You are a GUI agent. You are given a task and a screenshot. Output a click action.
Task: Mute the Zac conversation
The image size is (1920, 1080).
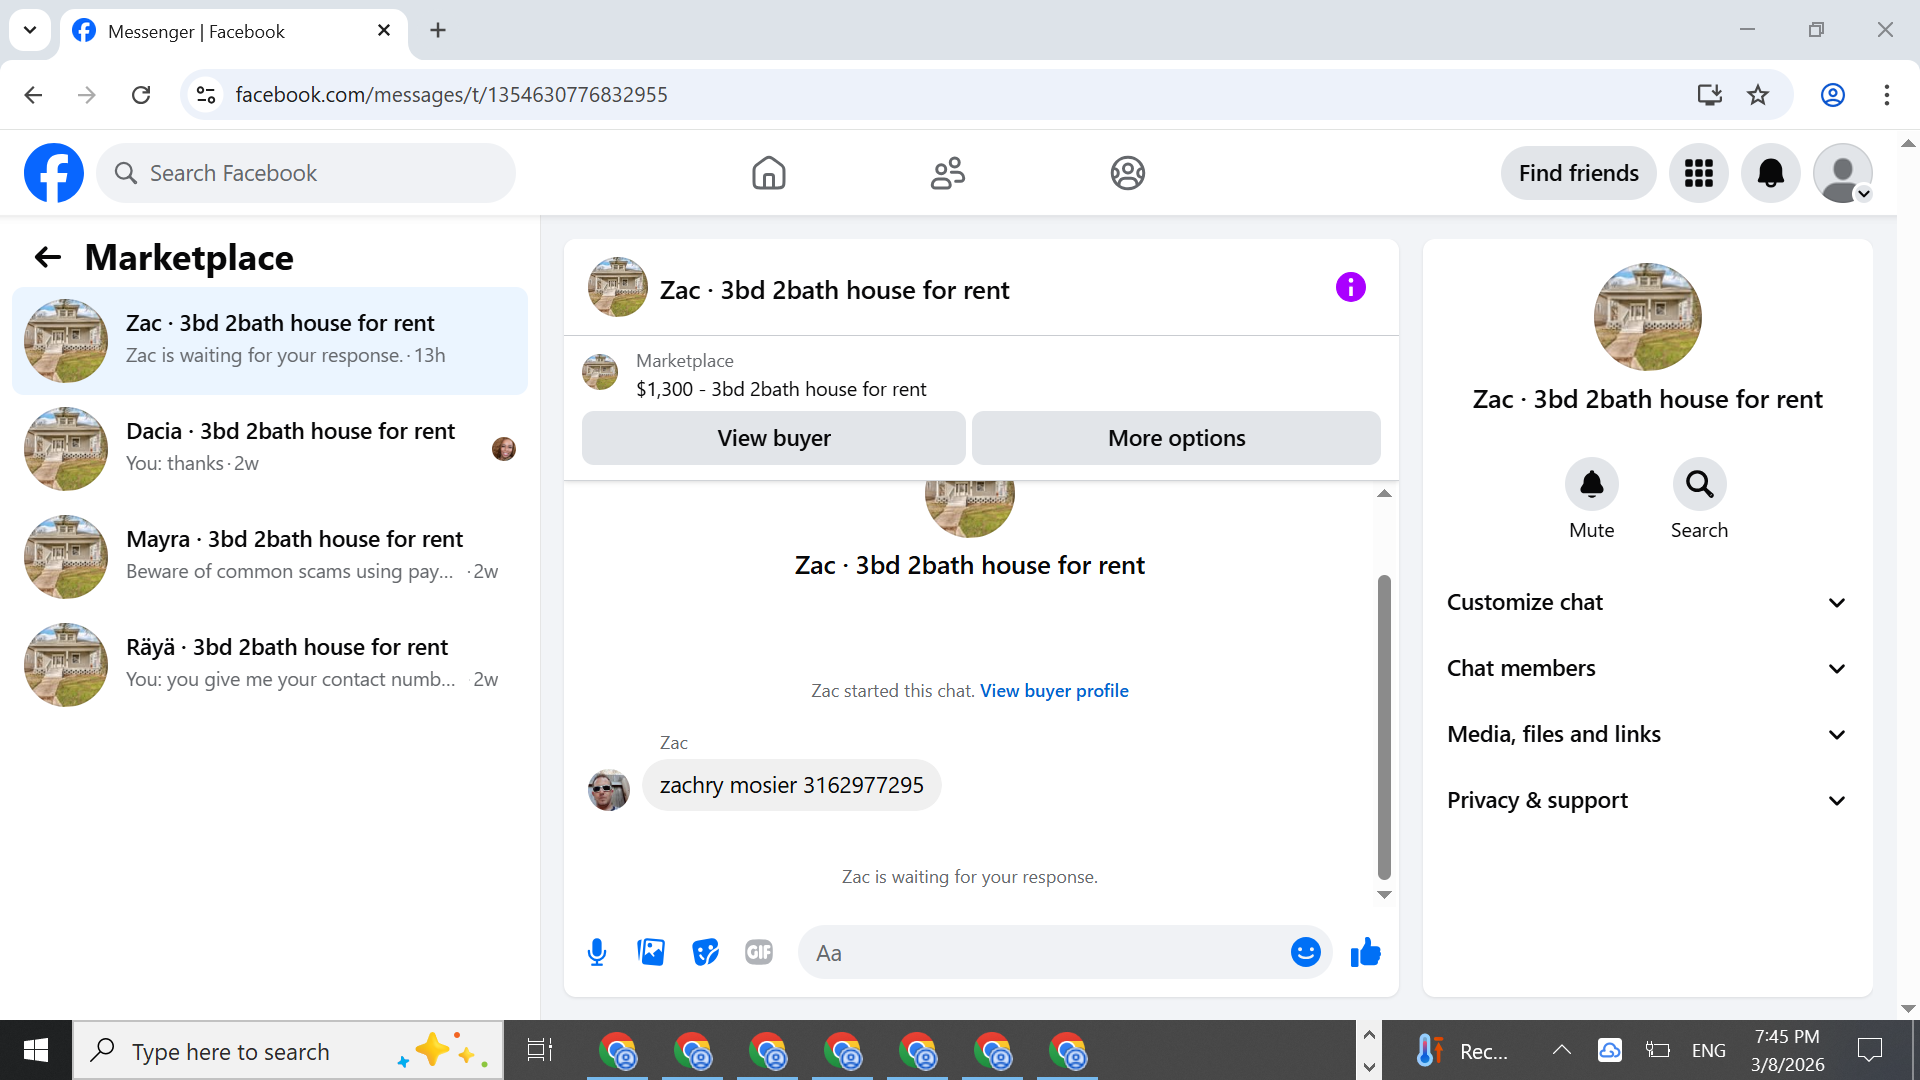click(x=1591, y=485)
